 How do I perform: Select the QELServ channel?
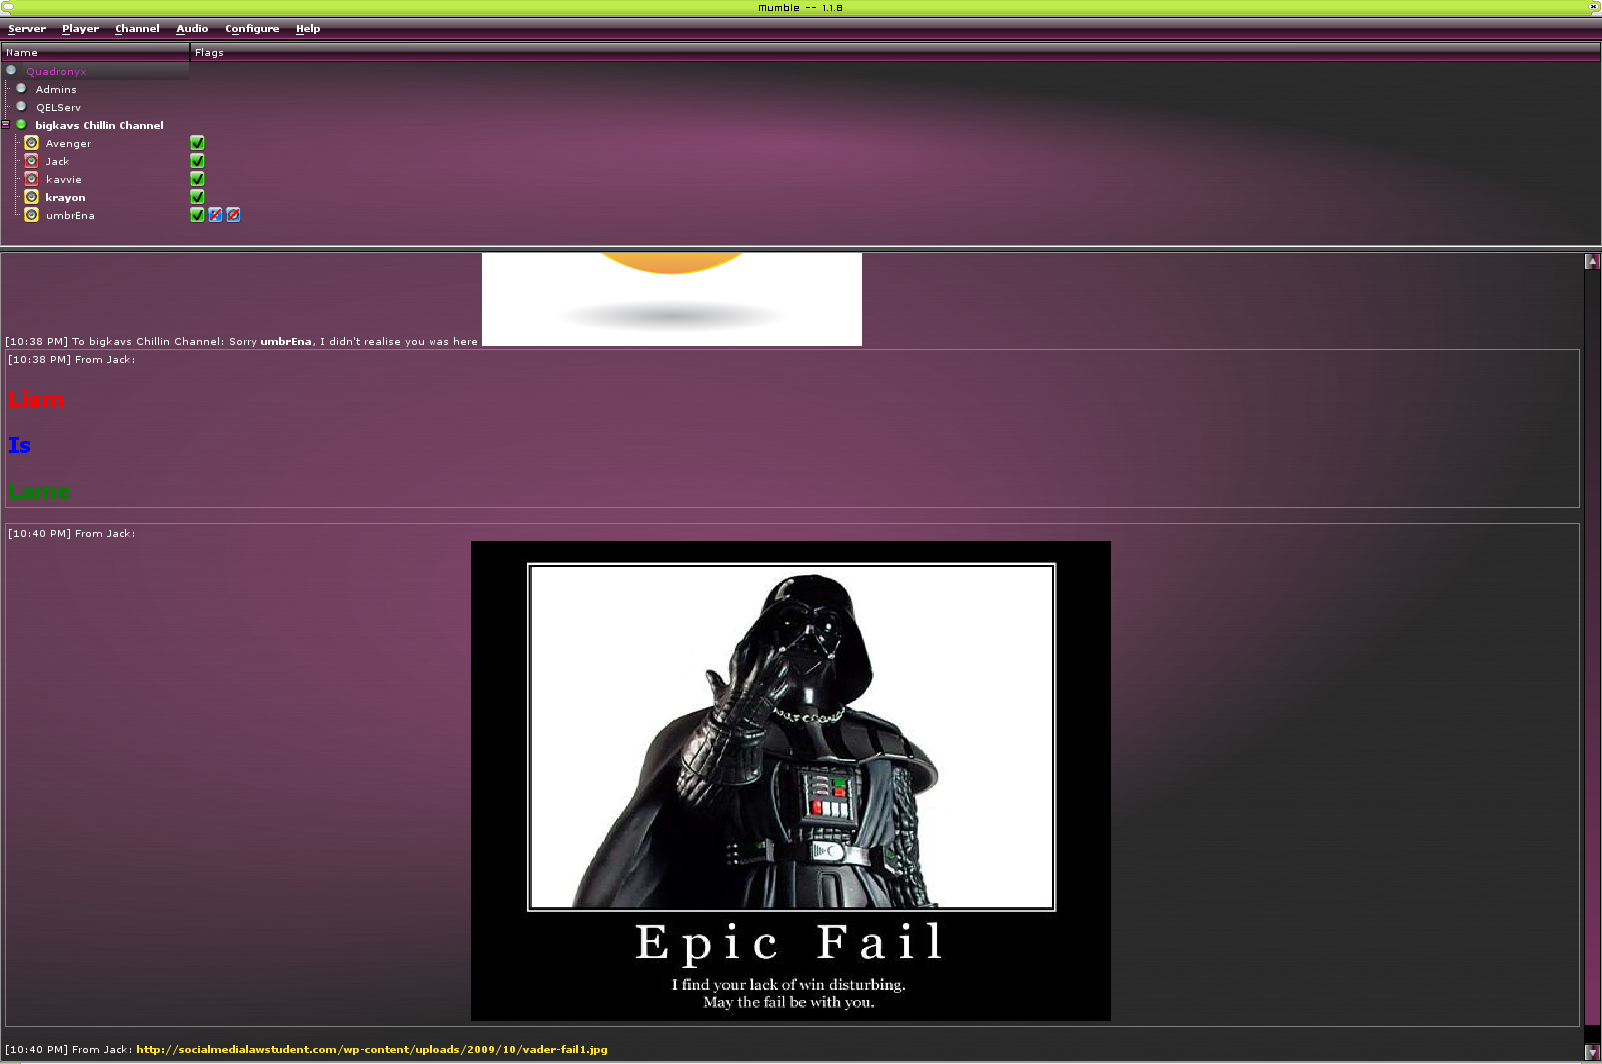tap(58, 108)
